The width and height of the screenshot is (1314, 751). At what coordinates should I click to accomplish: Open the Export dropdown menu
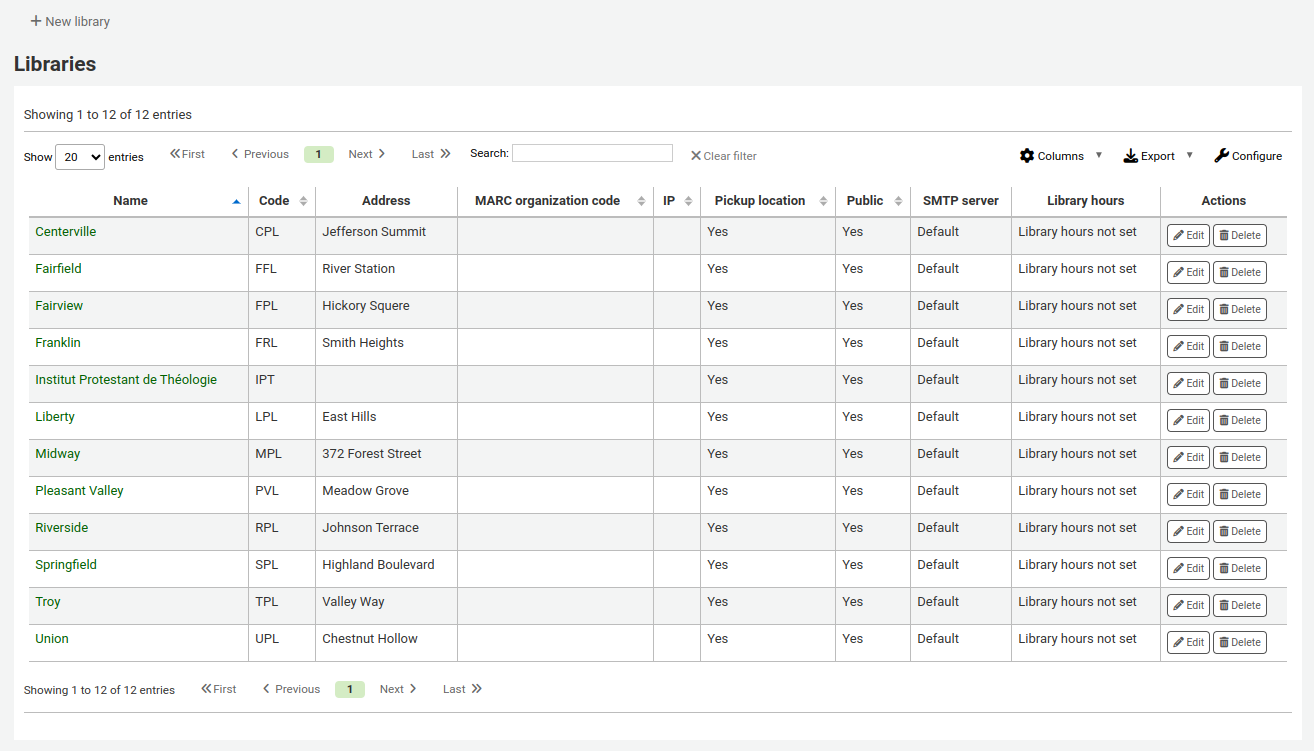[1158, 156]
